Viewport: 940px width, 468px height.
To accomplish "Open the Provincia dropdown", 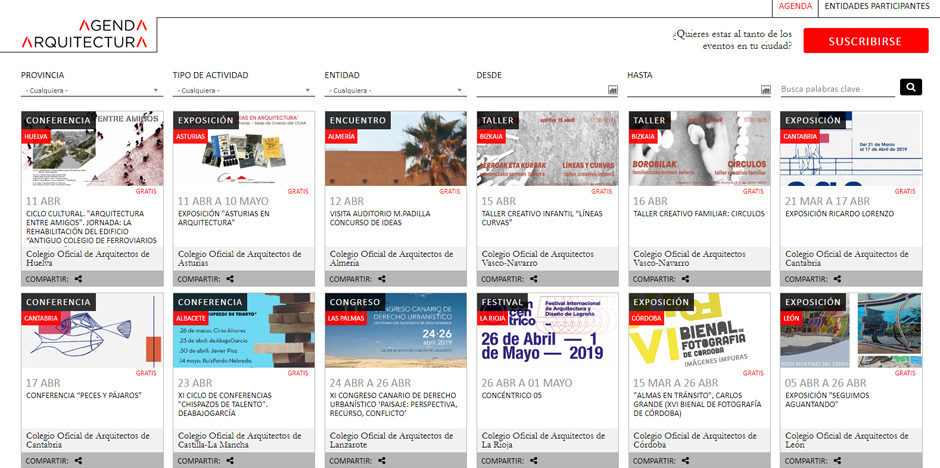I will [92, 90].
